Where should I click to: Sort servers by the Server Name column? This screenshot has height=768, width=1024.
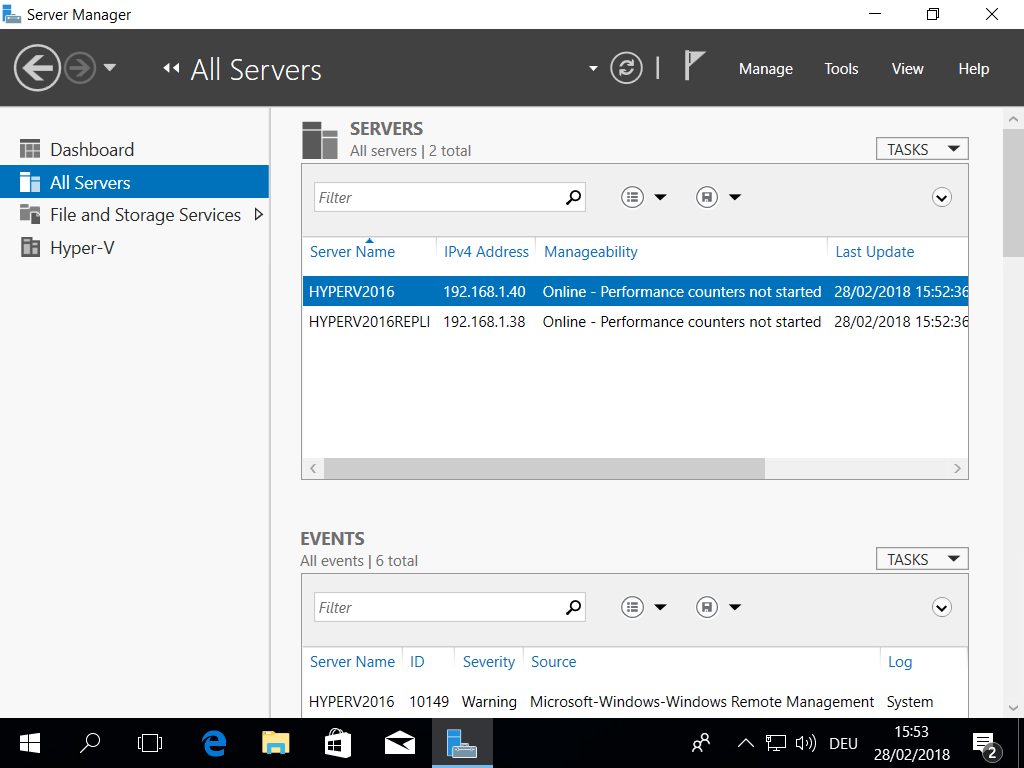351,251
